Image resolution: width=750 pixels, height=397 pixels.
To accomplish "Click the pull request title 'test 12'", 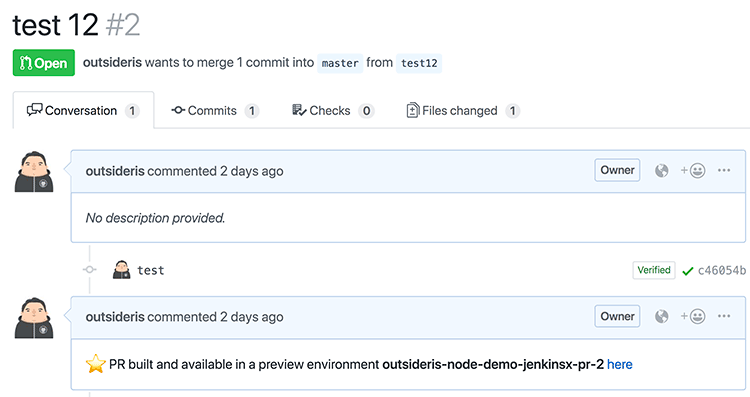I will [55, 25].
